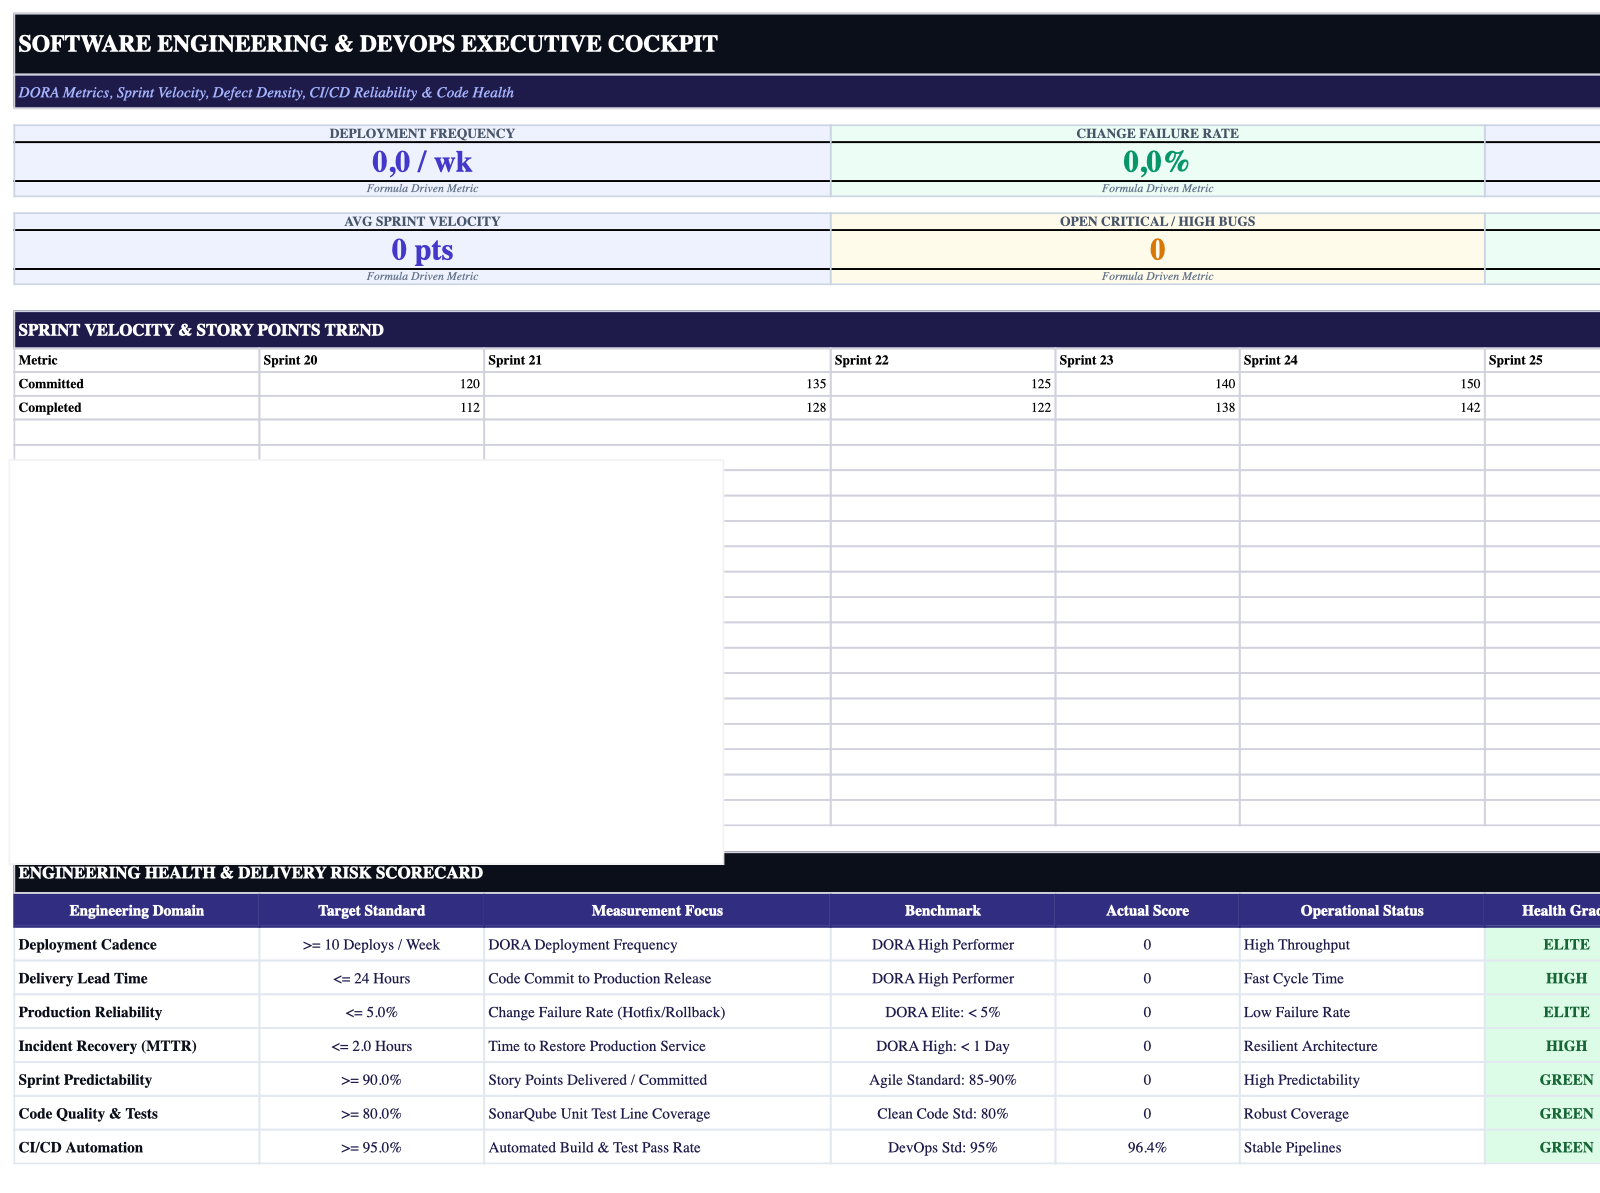Select ELITE grade for Deployment Cadence

tap(1543, 945)
